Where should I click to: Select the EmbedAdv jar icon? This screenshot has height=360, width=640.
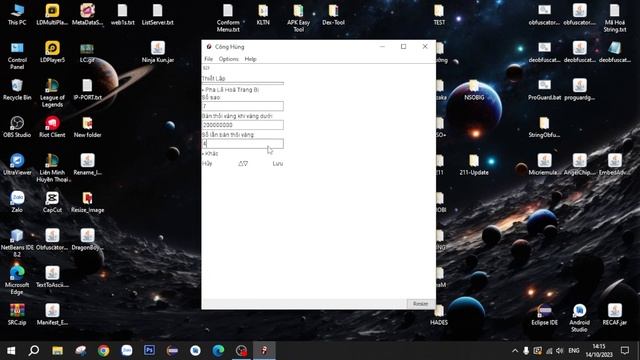pyautogui.click(x=615, y=164)
